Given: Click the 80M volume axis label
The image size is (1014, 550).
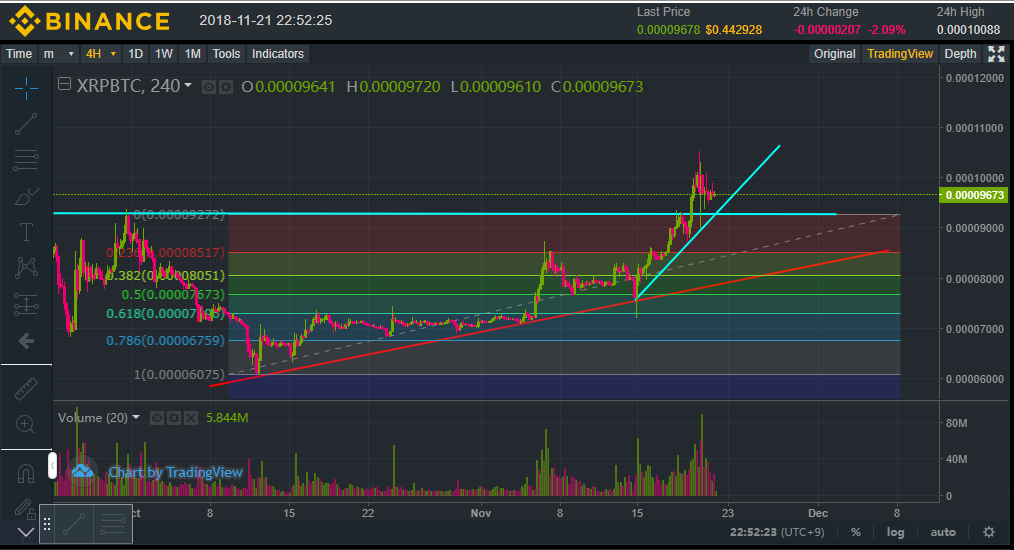Looking at the screenshot, I should [956, 423].
